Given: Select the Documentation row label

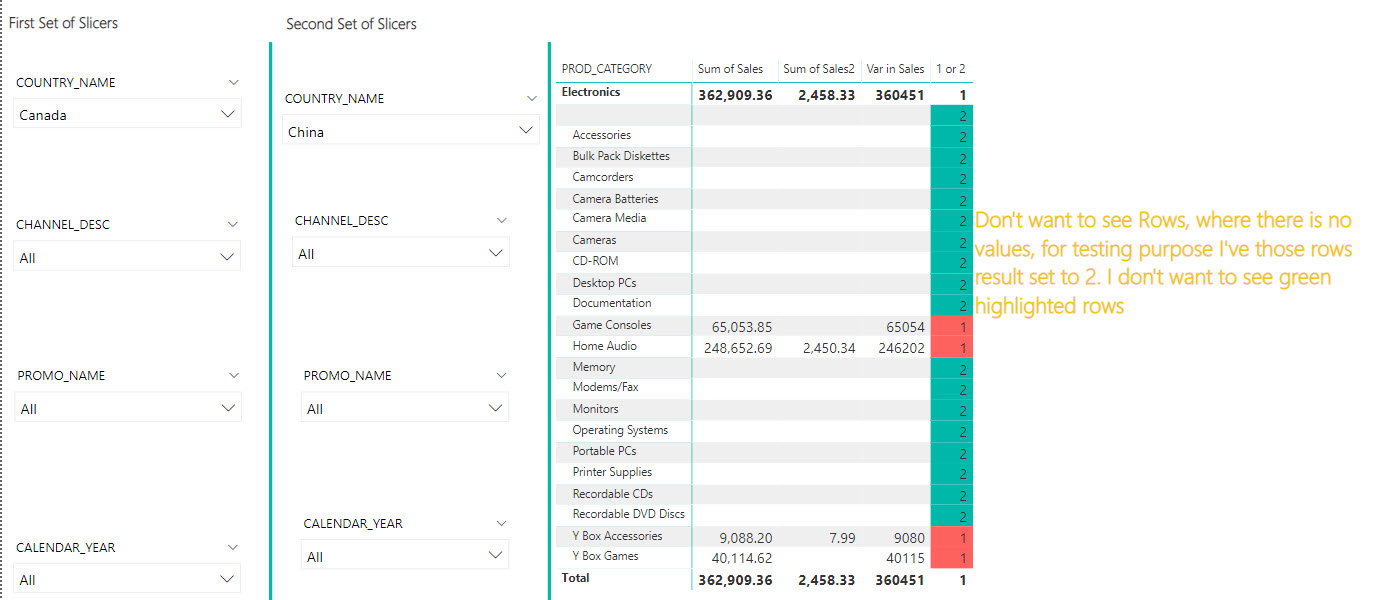Looking at the screenshot, I should coord(612,303).
